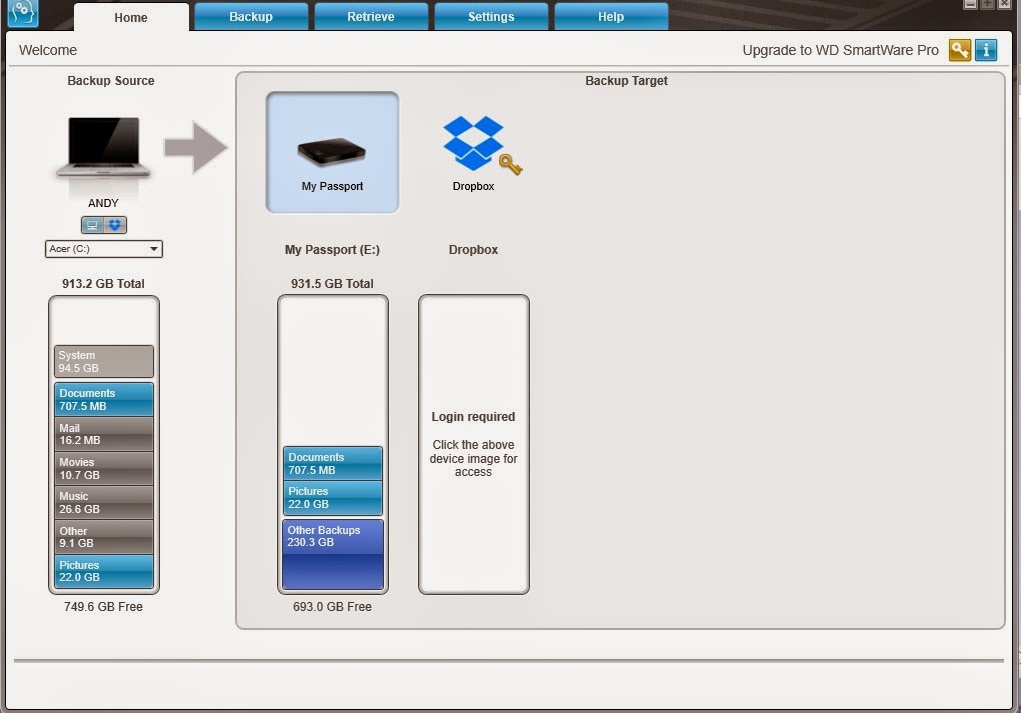Click source Documents 707.5 MB category

(x=104, y=399)
